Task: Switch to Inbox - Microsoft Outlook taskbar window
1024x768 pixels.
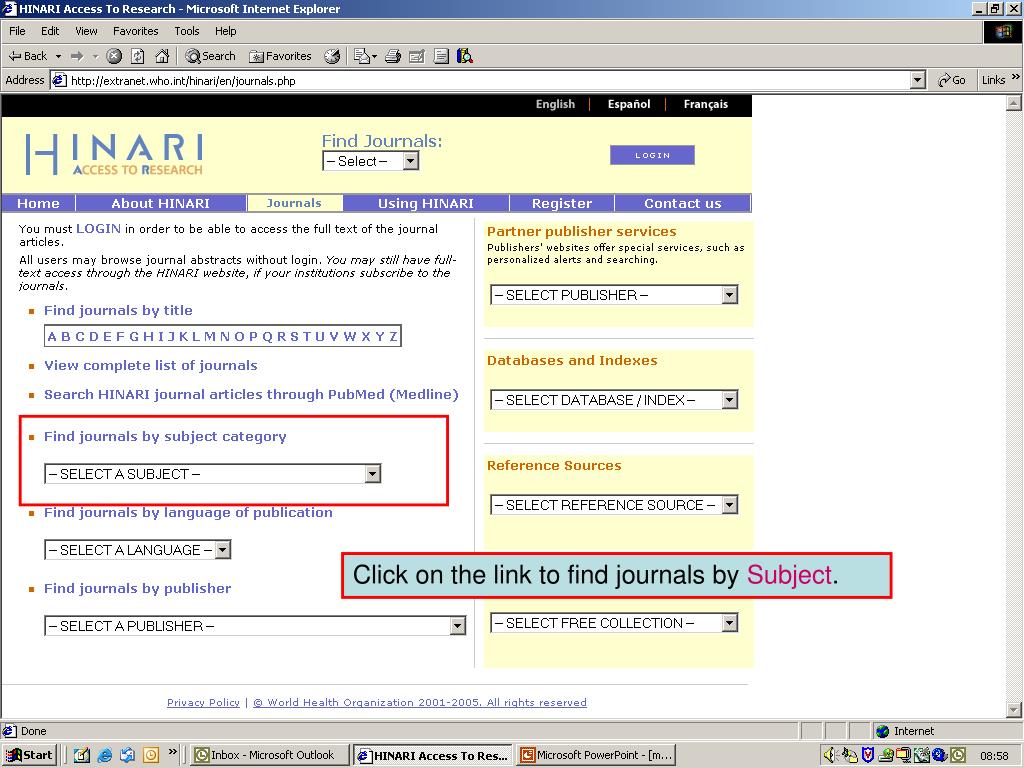Action: tap(269, 755)
